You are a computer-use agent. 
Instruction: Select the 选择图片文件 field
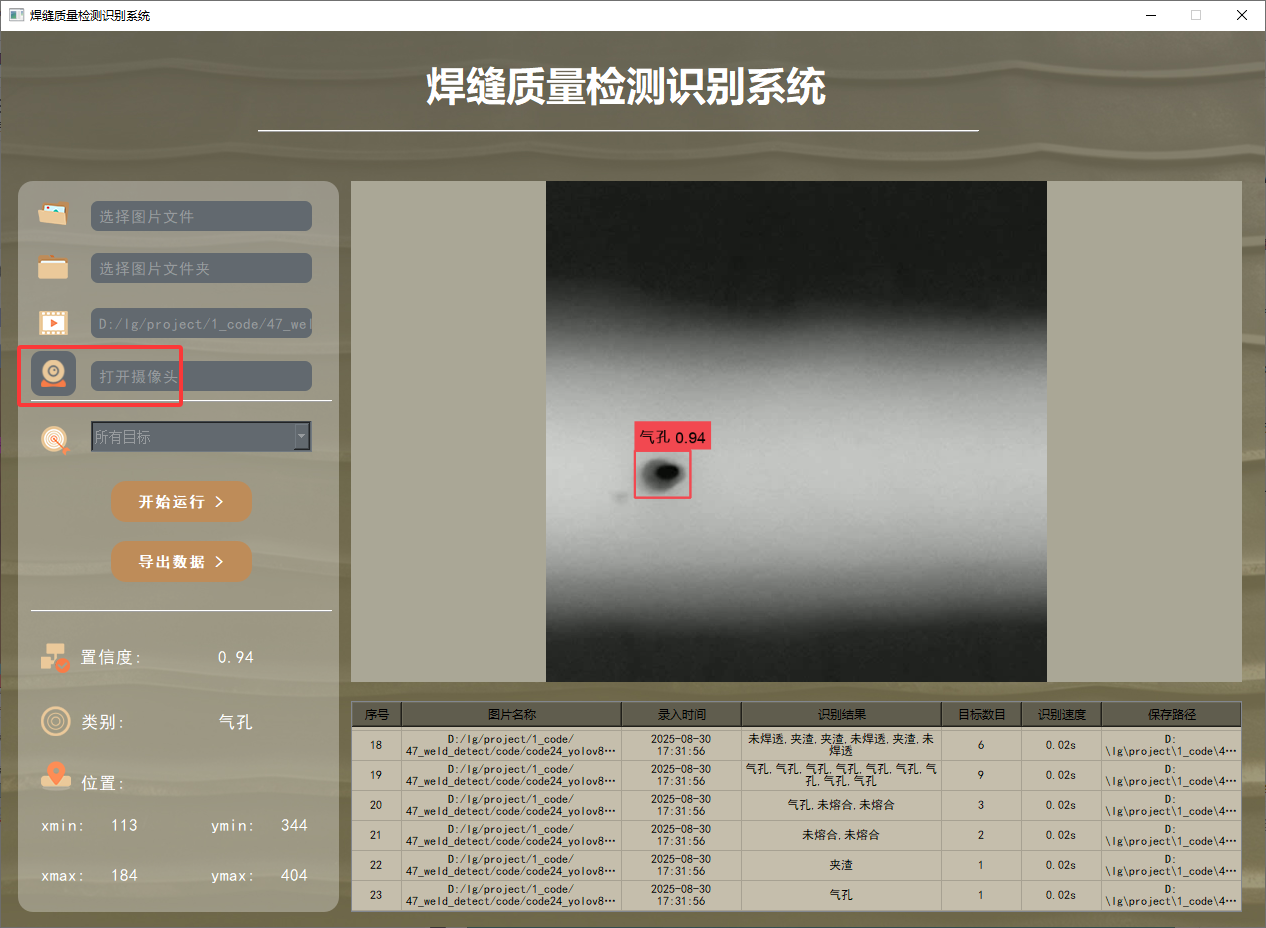point(201,216)
